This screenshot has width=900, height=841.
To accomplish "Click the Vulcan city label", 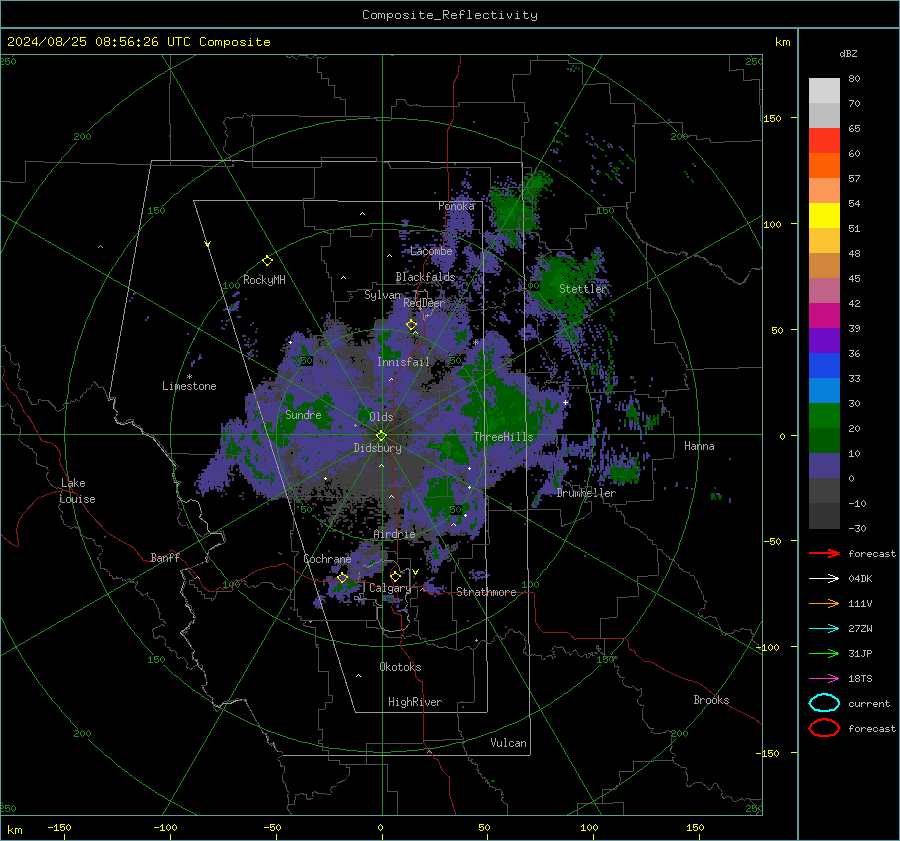I will tap(508, 743).
